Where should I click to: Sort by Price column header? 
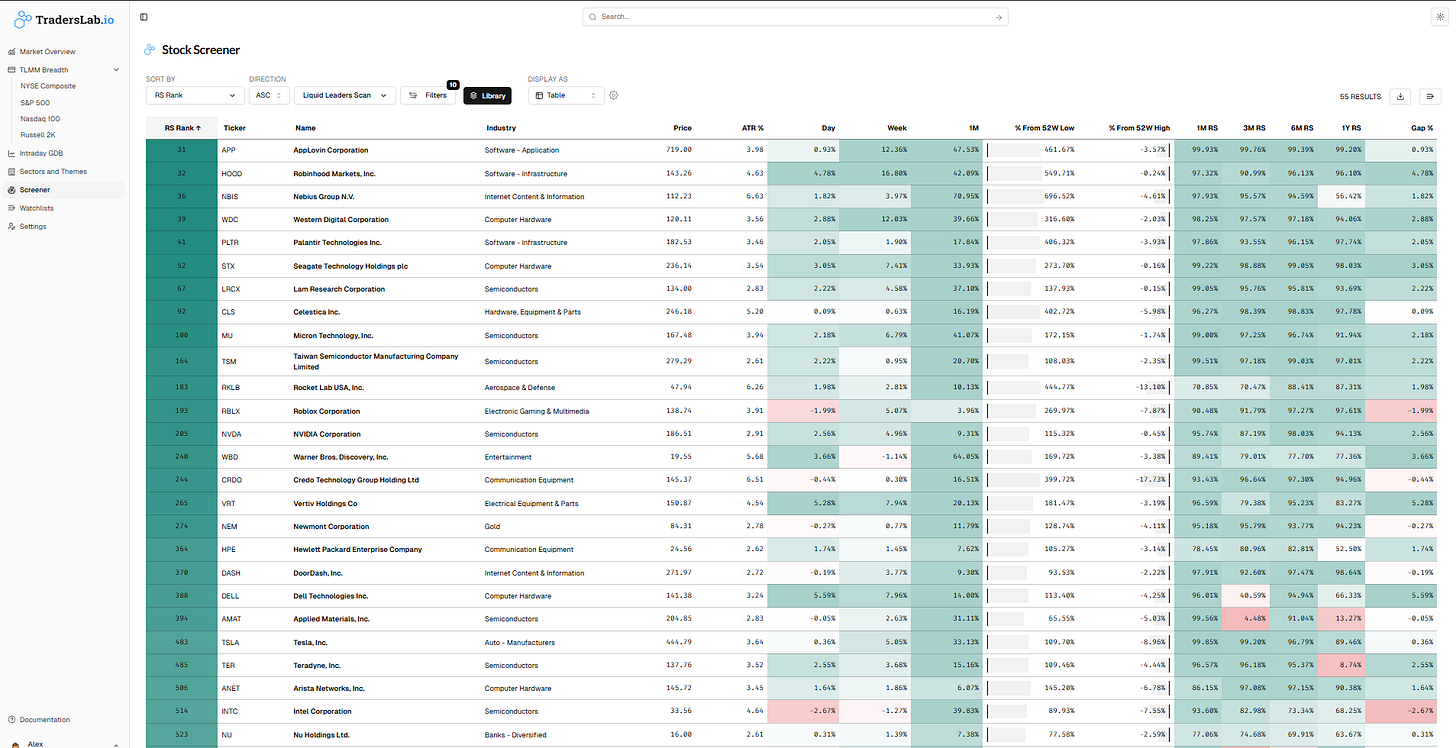pos(682,128)
